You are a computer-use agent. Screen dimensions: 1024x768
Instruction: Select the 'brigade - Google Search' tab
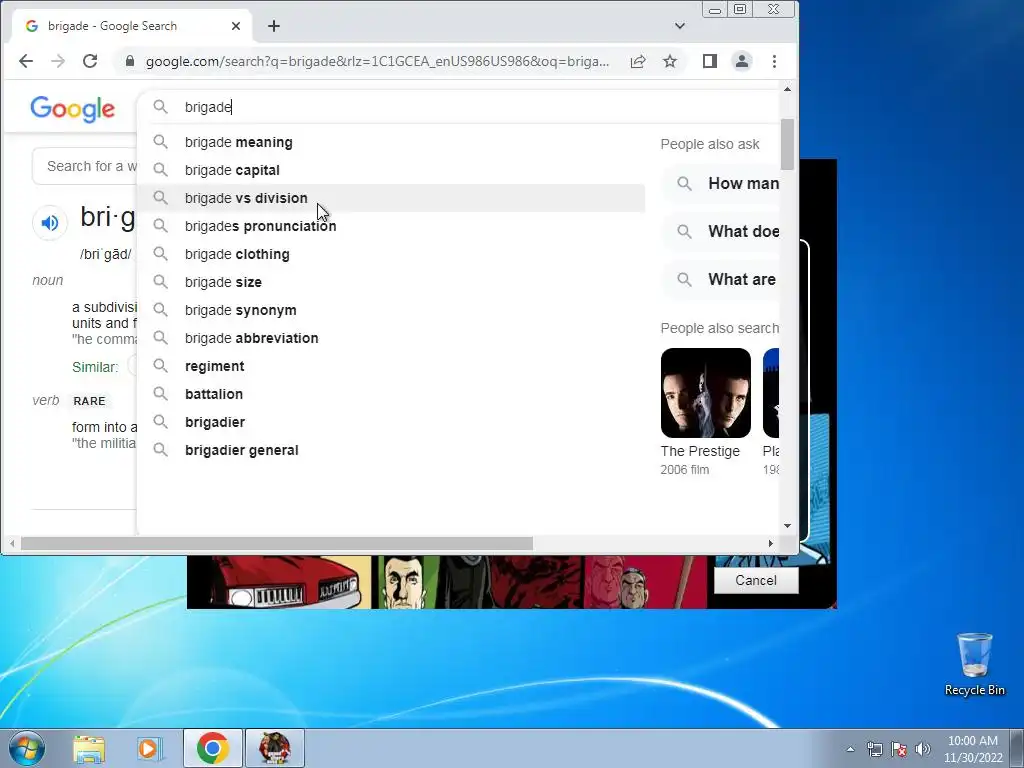(x=131, y=26)
